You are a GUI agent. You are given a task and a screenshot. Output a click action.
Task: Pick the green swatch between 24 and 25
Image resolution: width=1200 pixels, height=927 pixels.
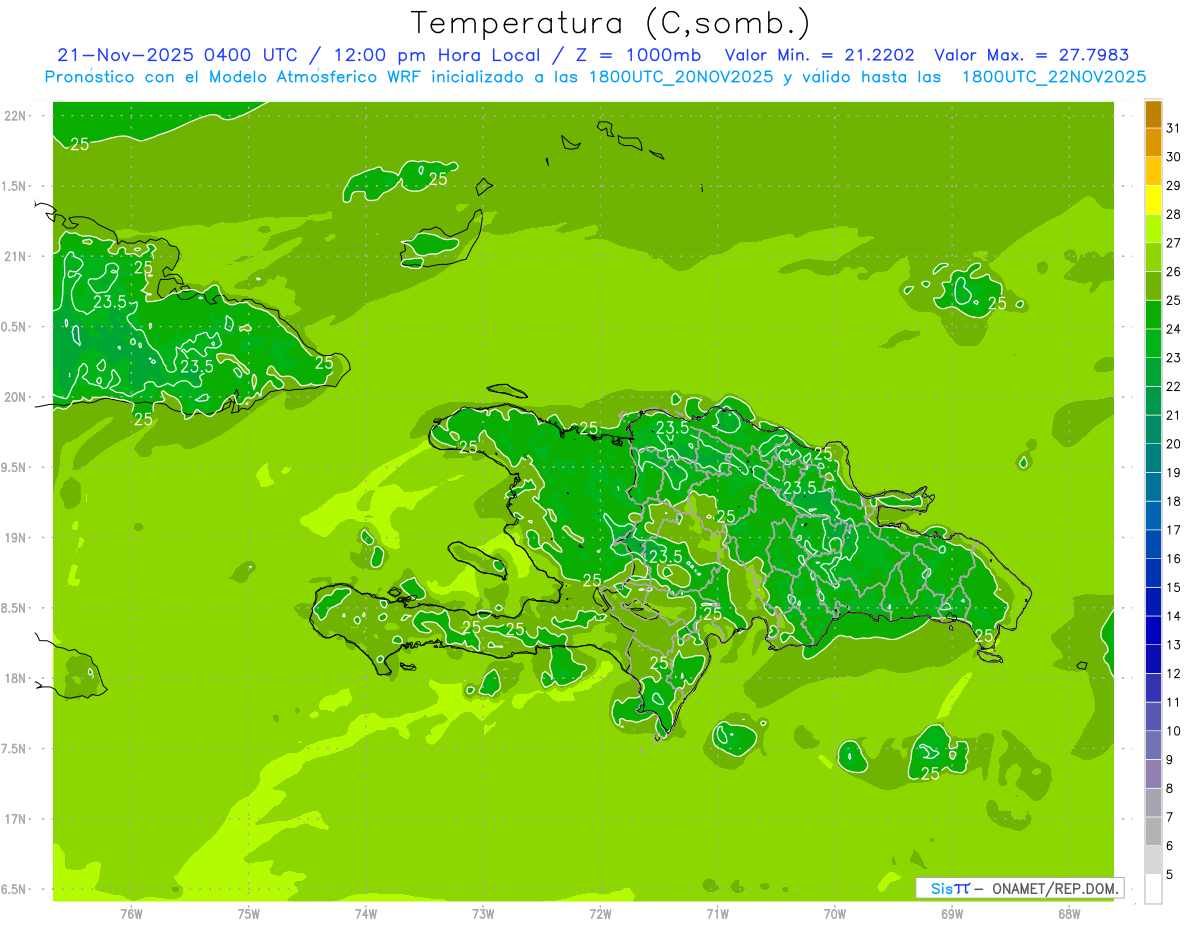point(1153,315)
